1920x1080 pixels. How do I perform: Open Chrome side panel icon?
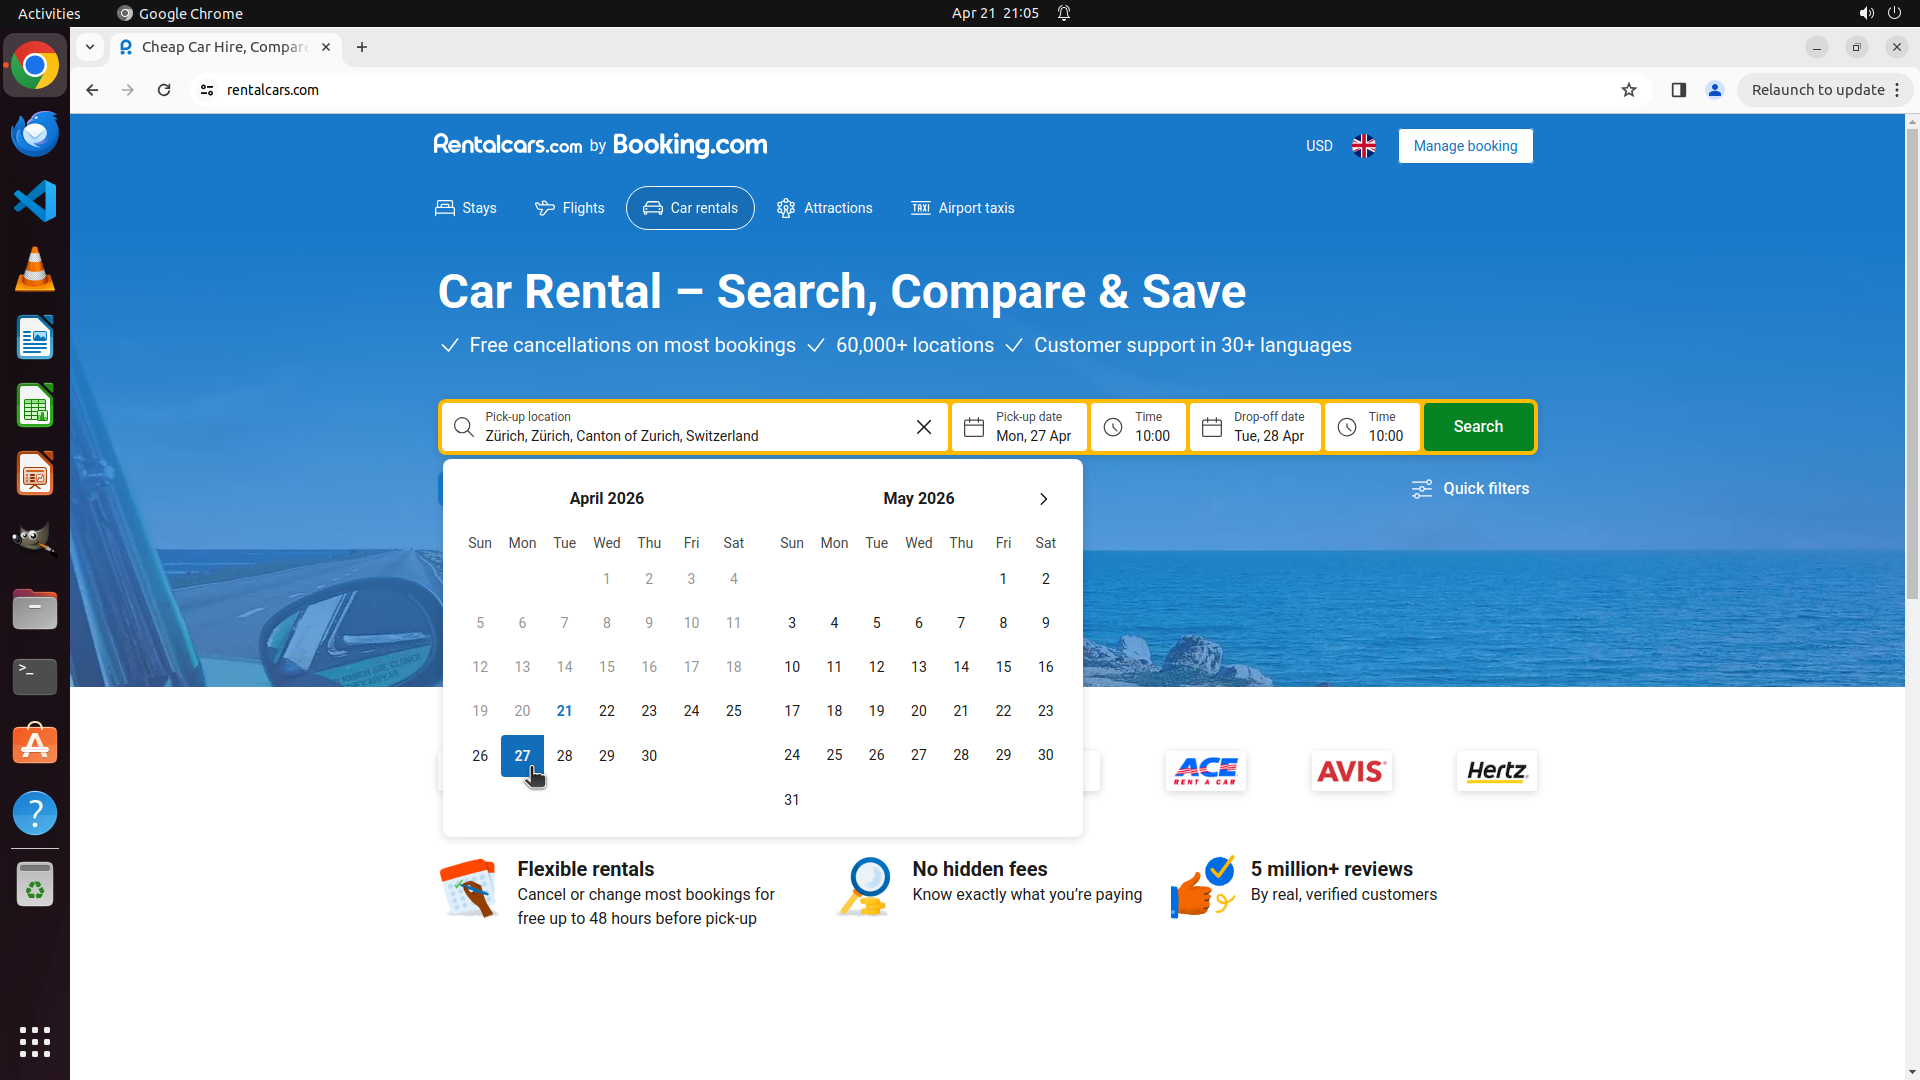coord(1679,90)
